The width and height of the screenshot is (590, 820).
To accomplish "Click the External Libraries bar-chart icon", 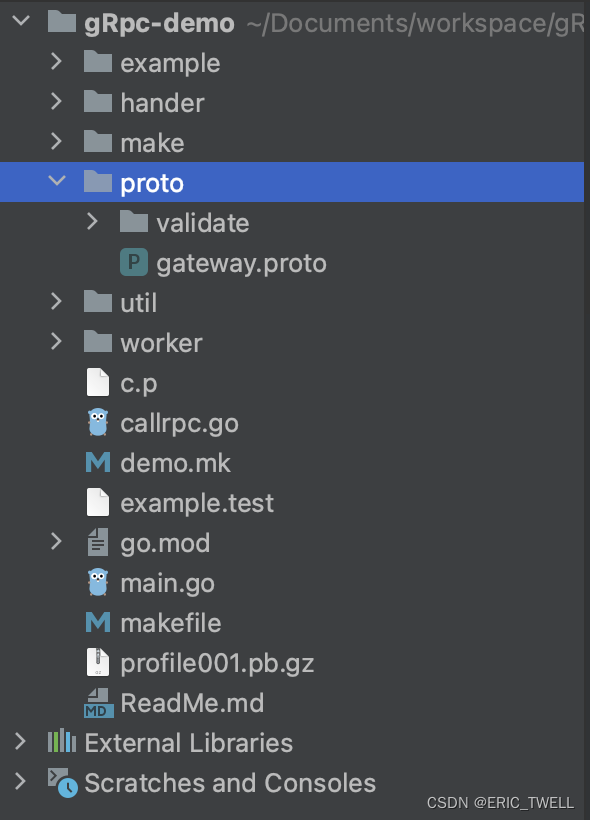I will (x=62, y=741).
